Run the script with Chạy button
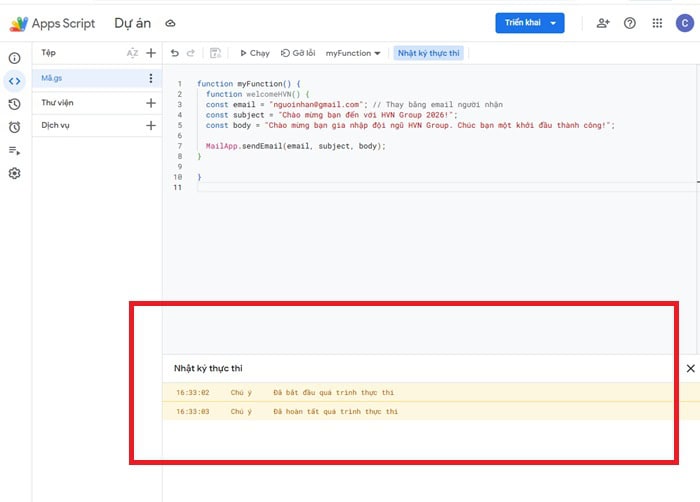700x502 pixels. (254, 53)
